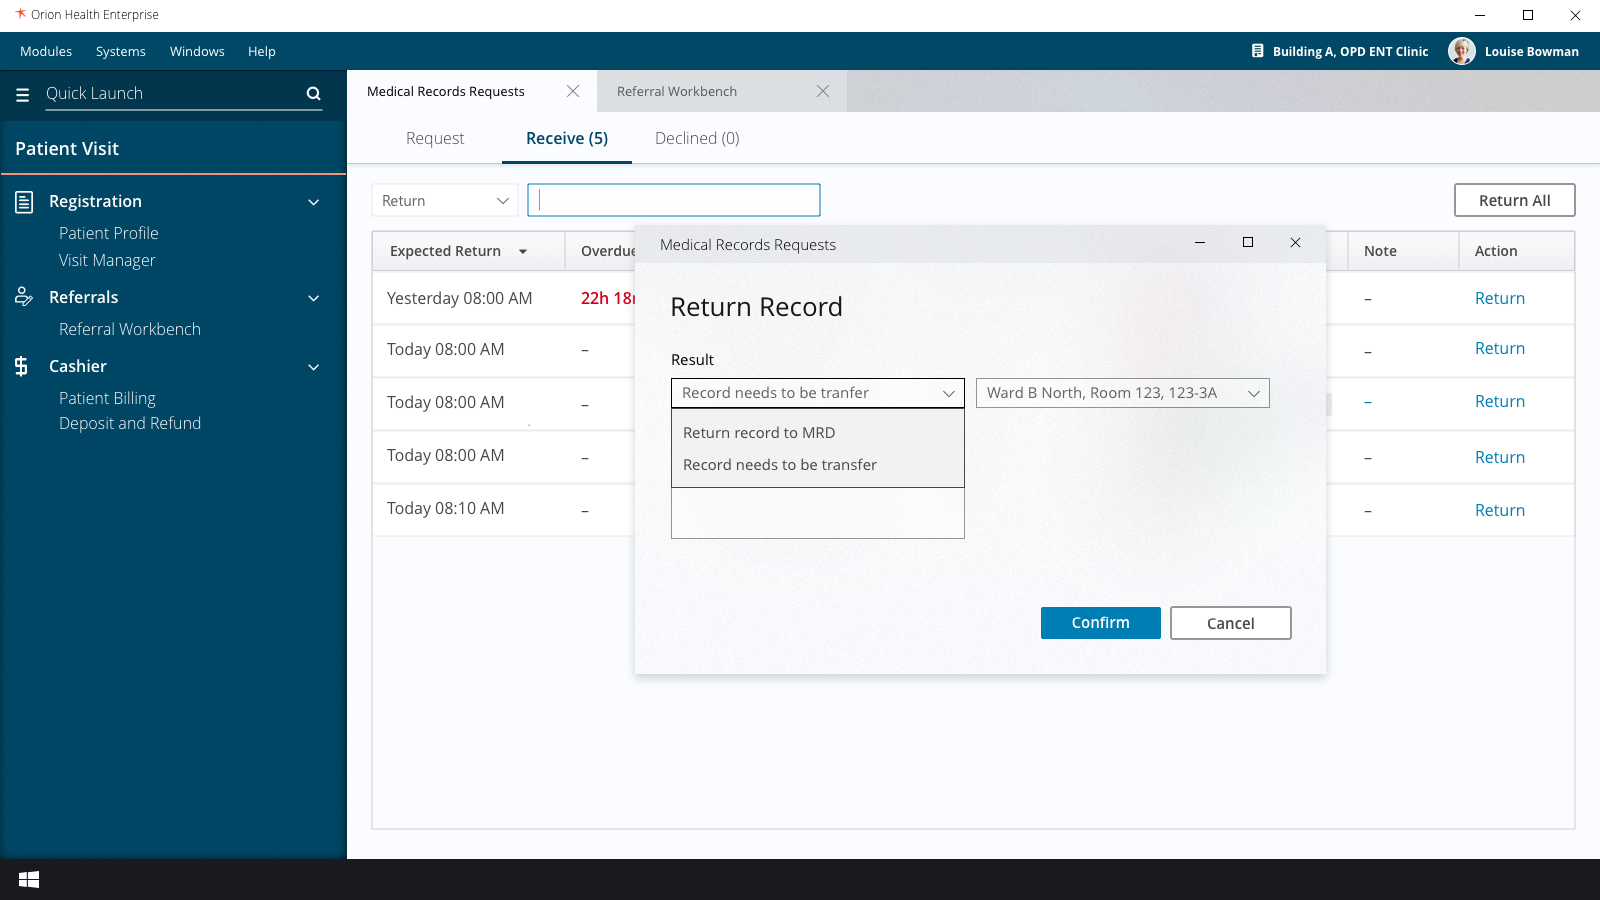Screen dimensions: 1600x900
Task: Open the Windows Start button
Action: click(29, 879)
